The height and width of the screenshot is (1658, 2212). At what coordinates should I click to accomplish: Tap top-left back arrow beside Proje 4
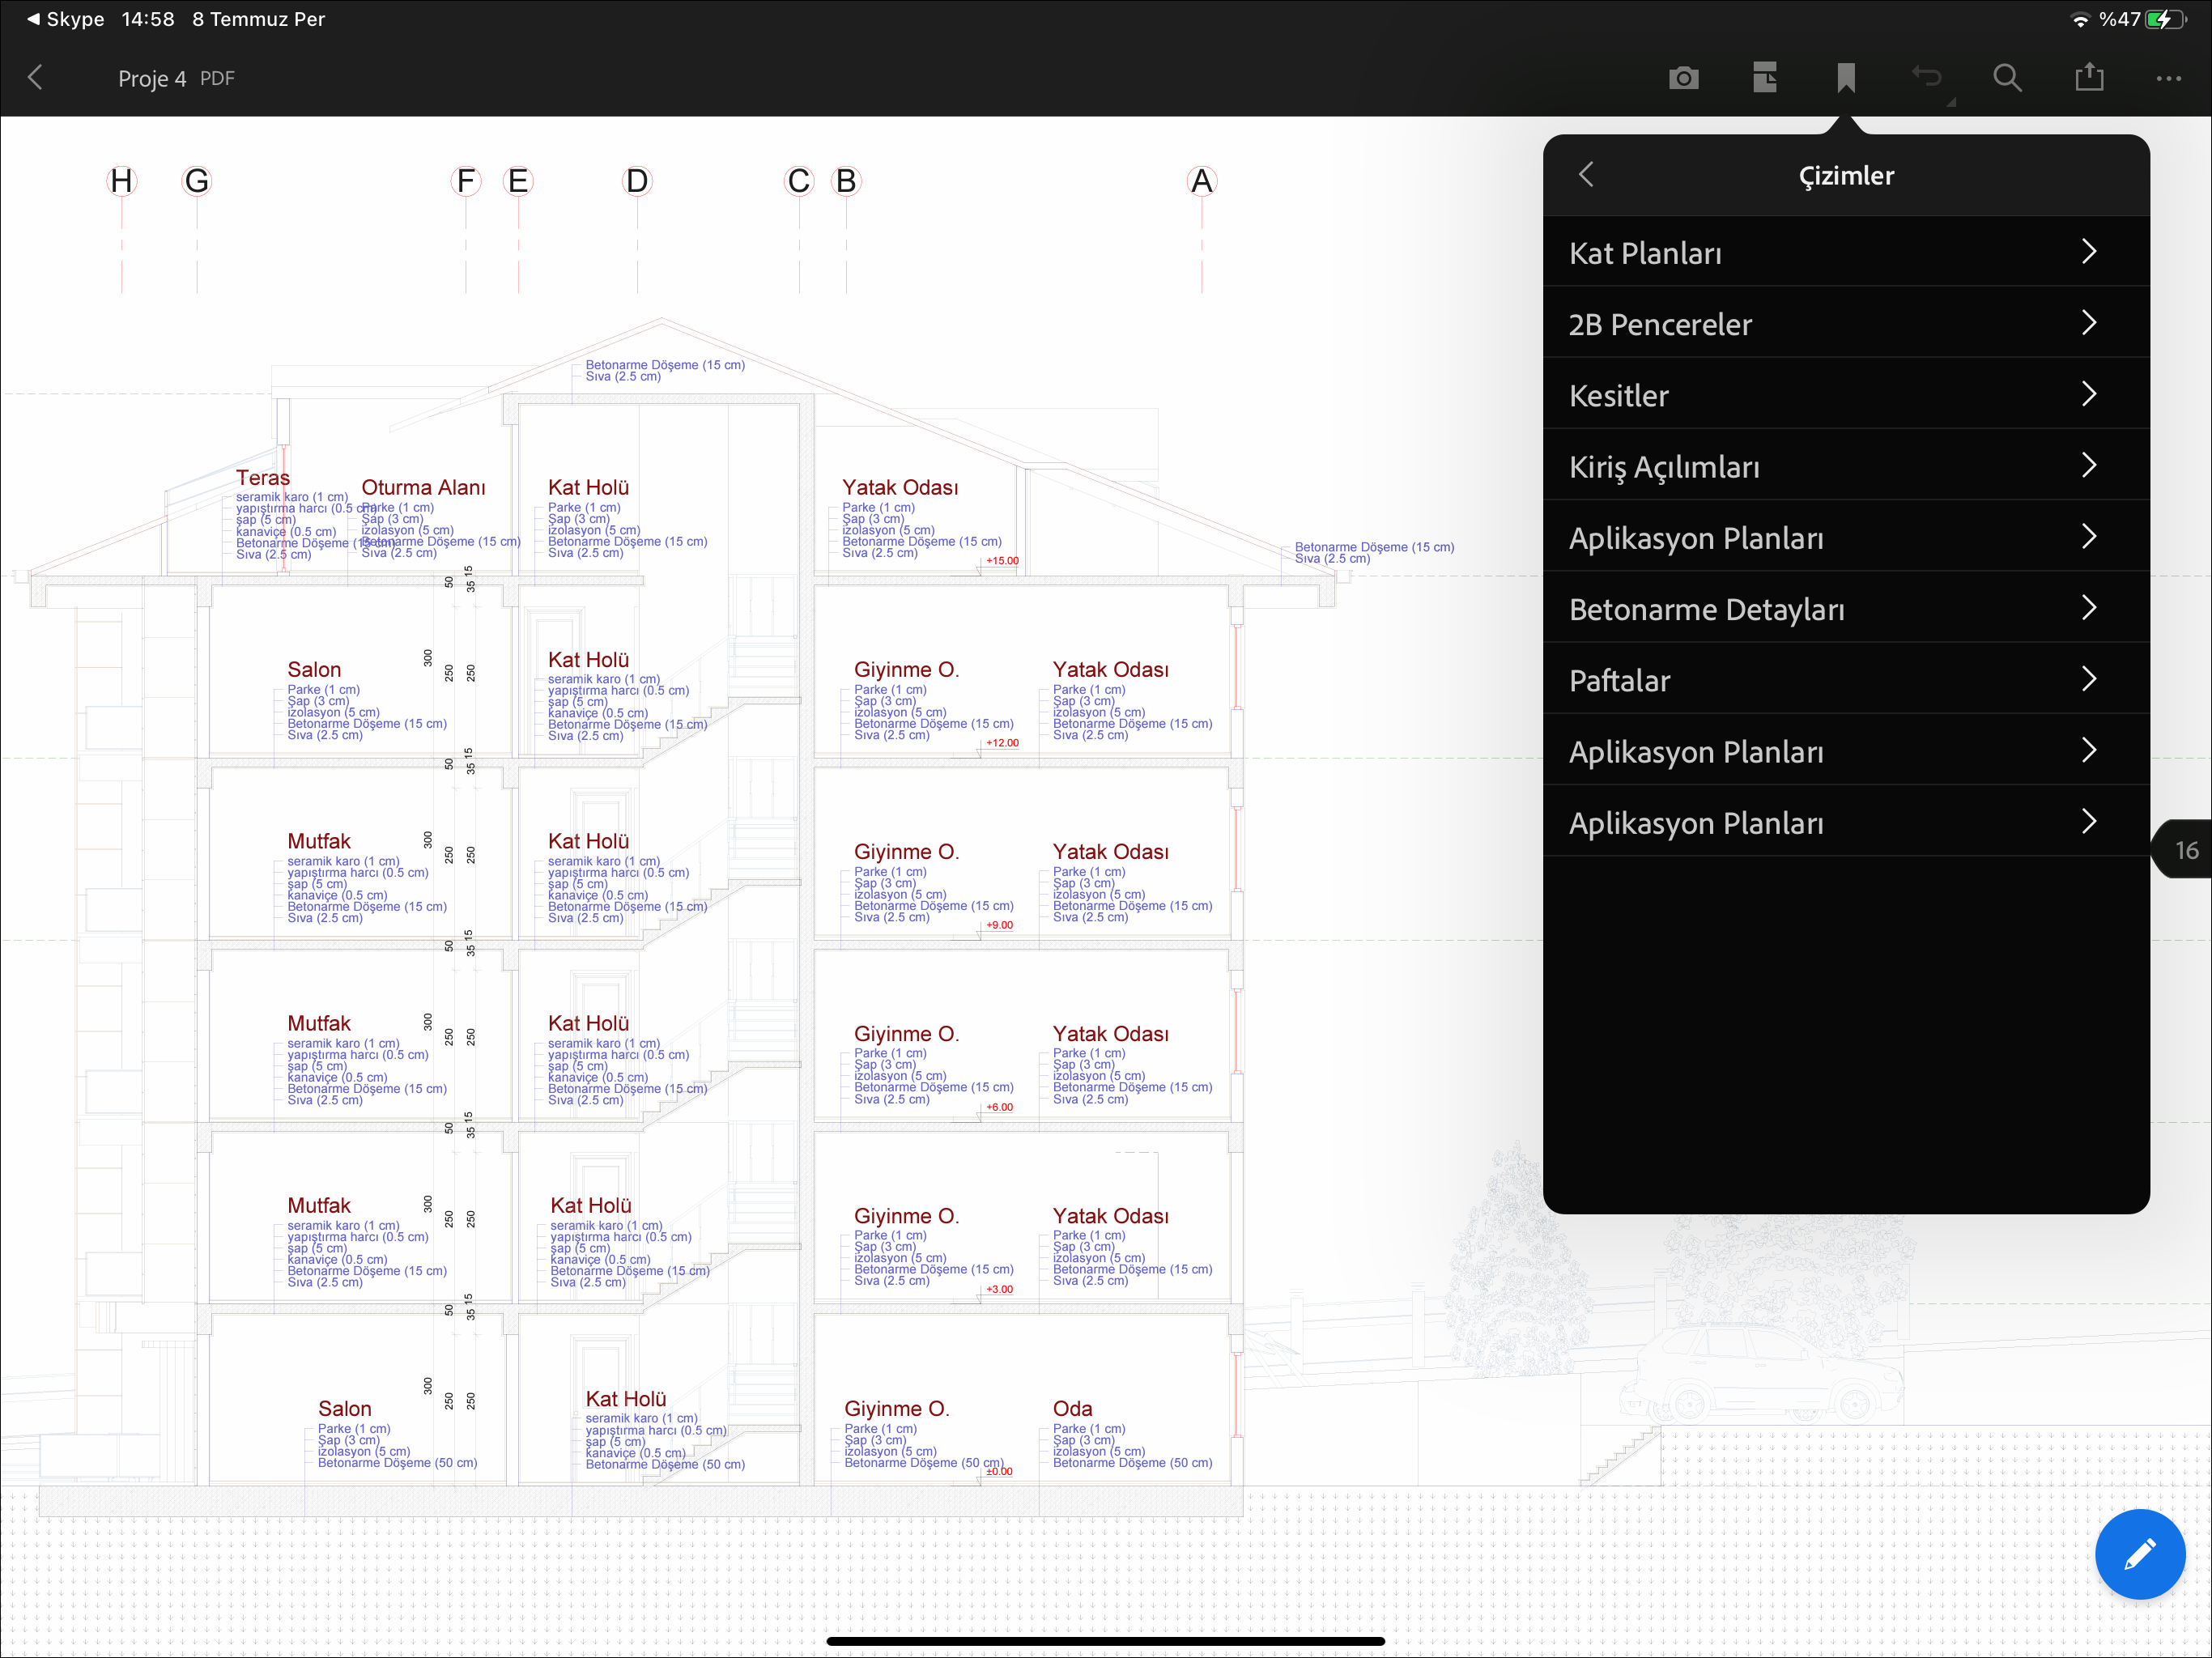click(36, 78)
